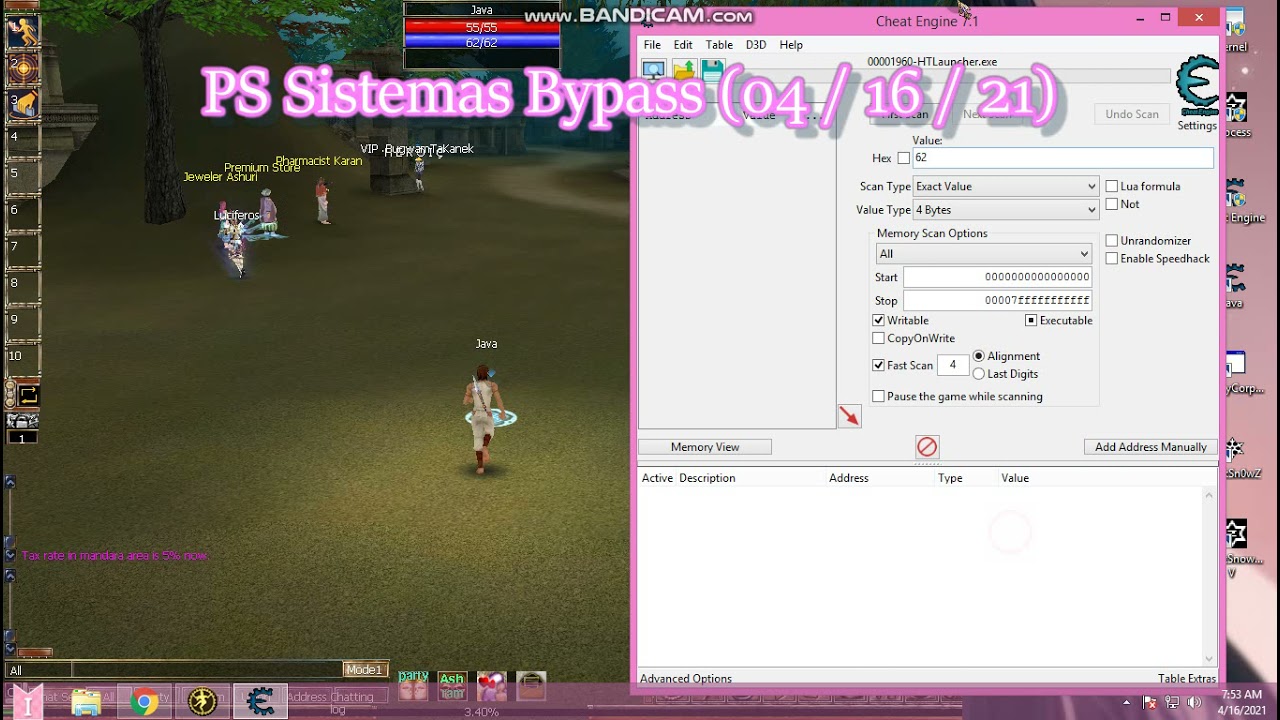Screen dimensions: 1280x720
Task: Click the red 55/55 health bar
Action: tap(481, 28)
